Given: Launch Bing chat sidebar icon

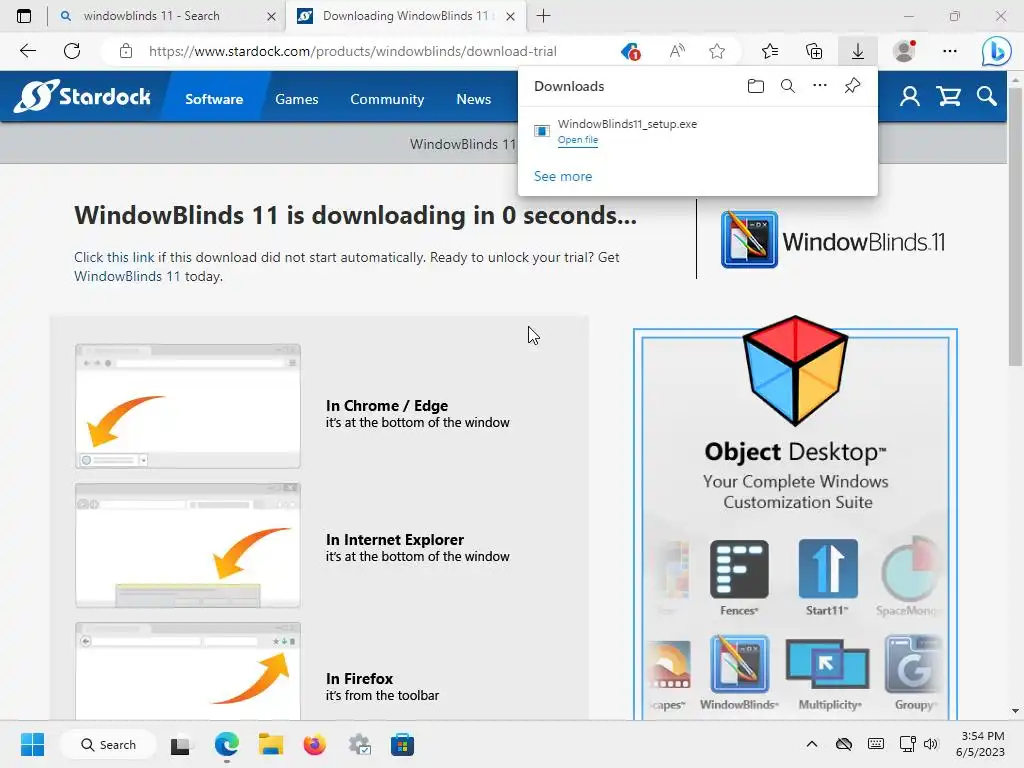Looking at the screenshot, I should [996, 51].
